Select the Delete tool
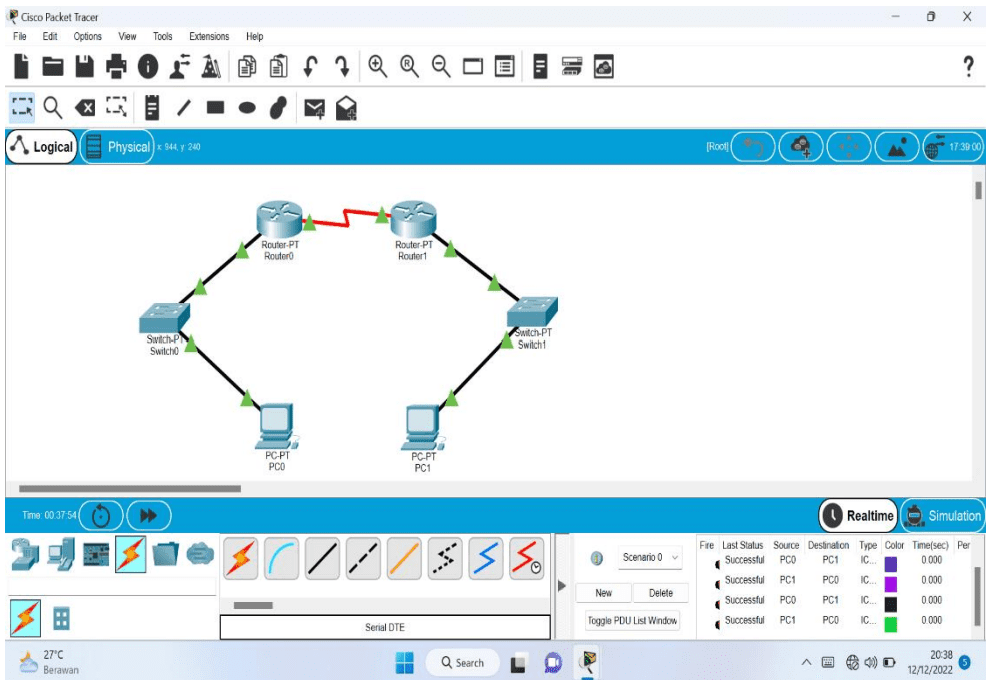Screen dimensions: 990x680 coord(85,108)
